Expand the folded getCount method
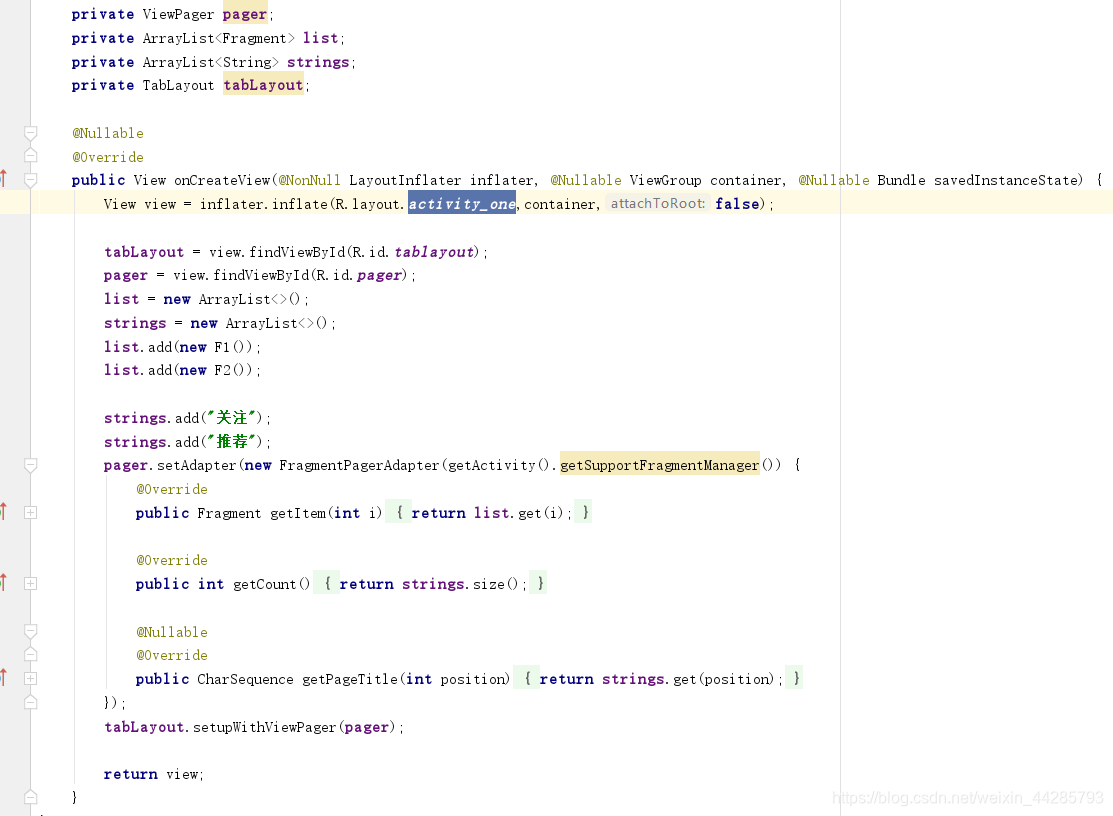The height and width of the screenshot is (816, 1113). (31, 583)
